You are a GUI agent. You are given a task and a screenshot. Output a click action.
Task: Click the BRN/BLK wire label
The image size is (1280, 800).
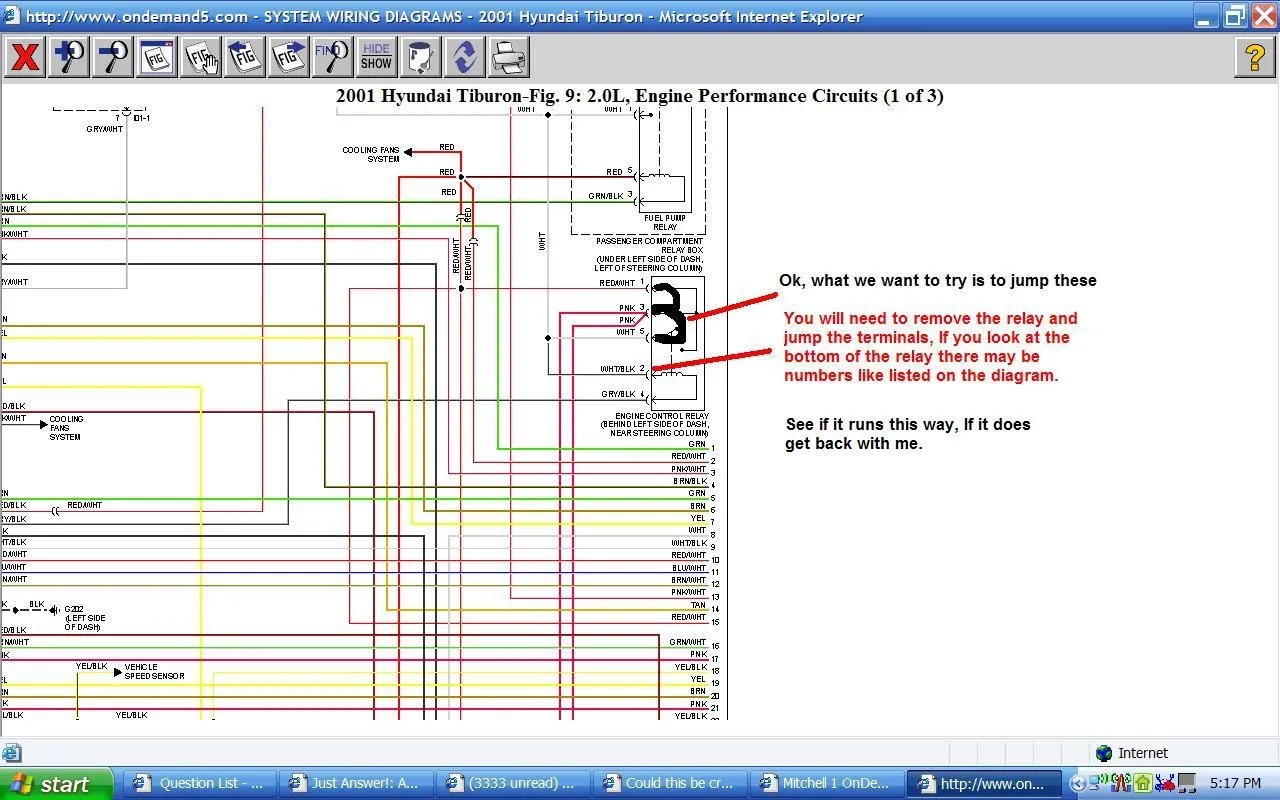click(690, 481)
